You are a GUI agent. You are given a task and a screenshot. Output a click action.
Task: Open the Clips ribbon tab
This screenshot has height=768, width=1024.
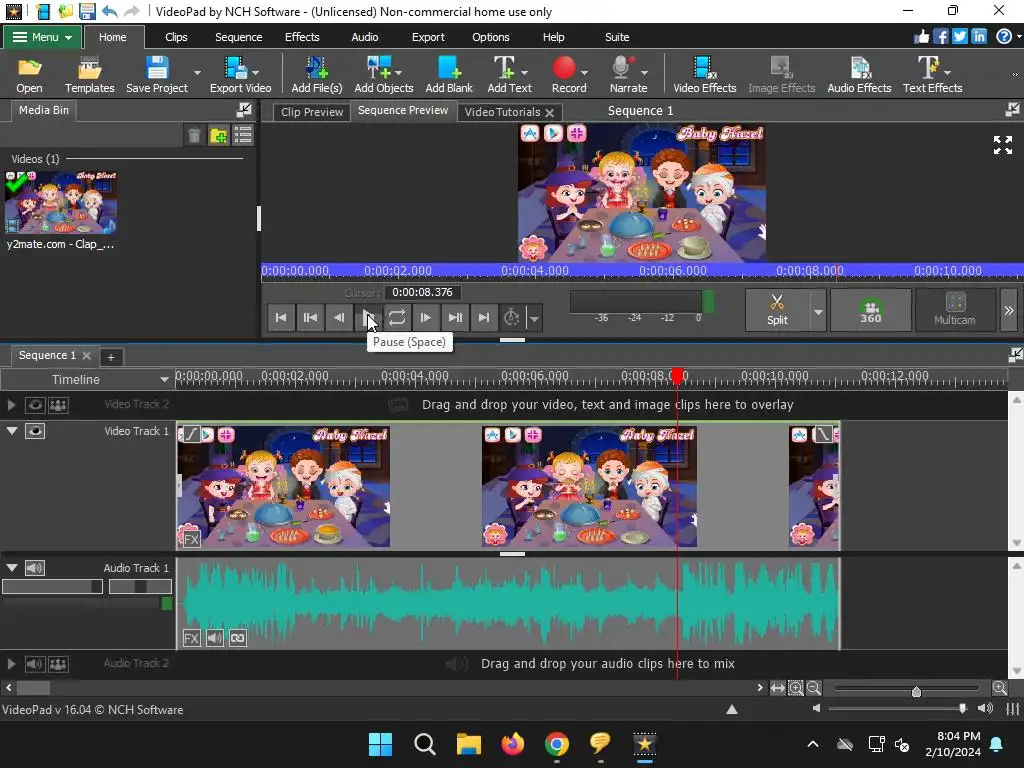coord(176,37)
